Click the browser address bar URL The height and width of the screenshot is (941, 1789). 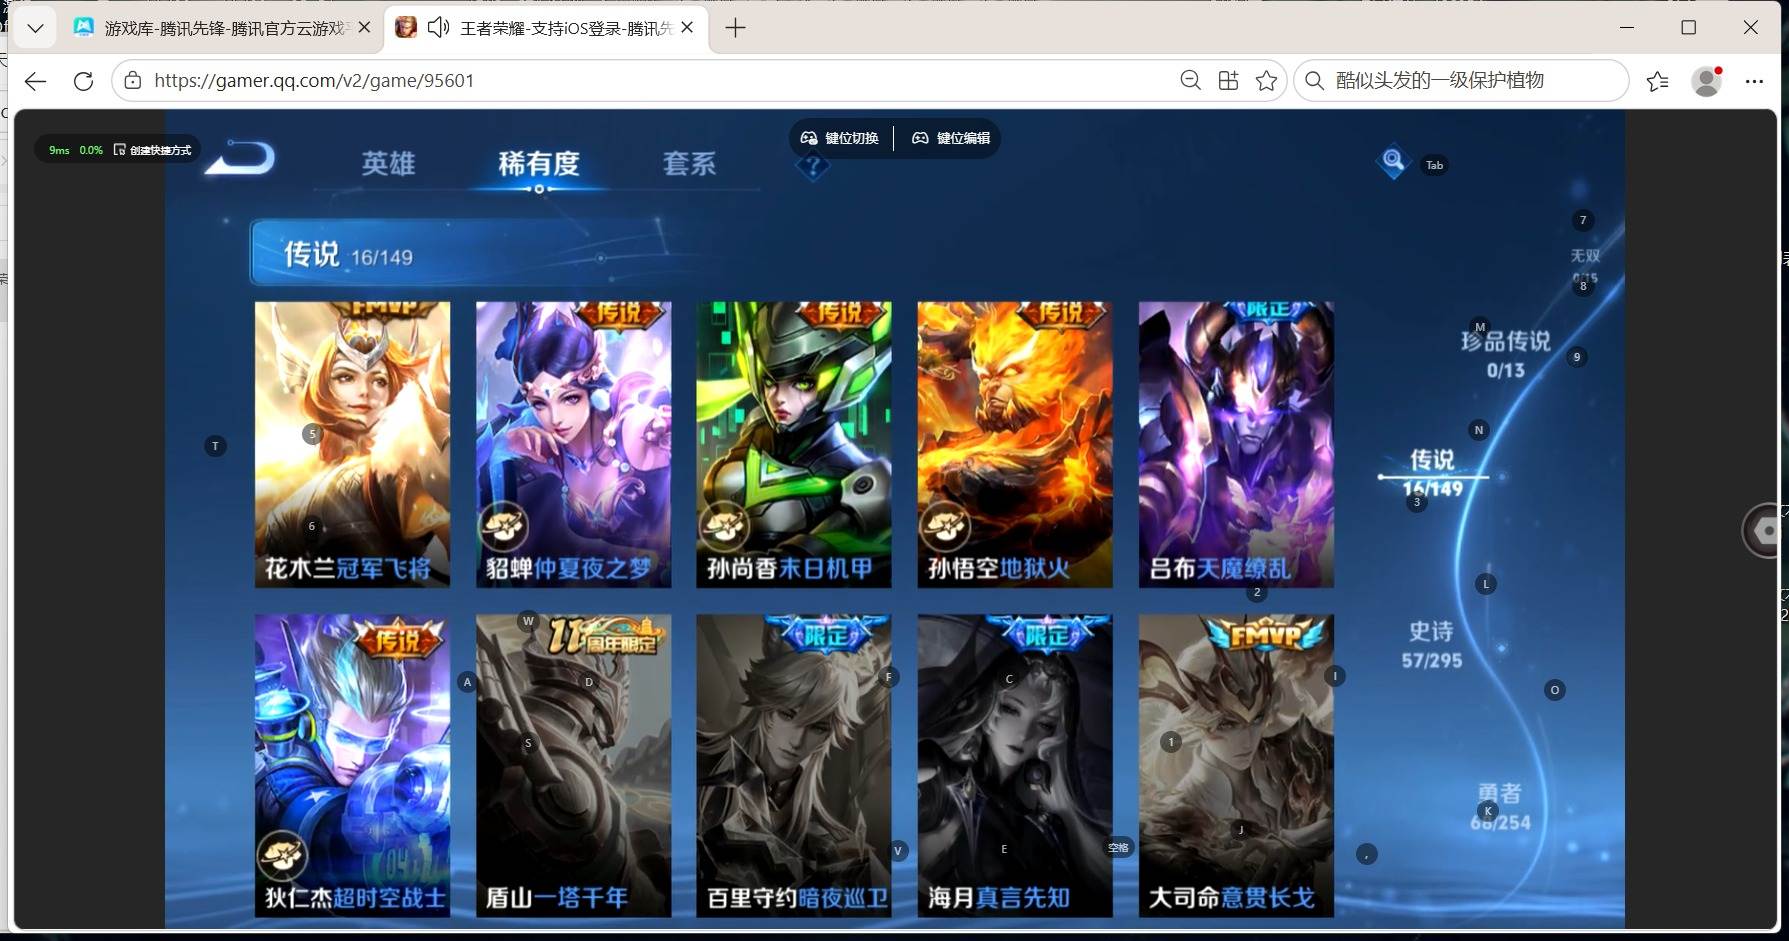point(314,81)
